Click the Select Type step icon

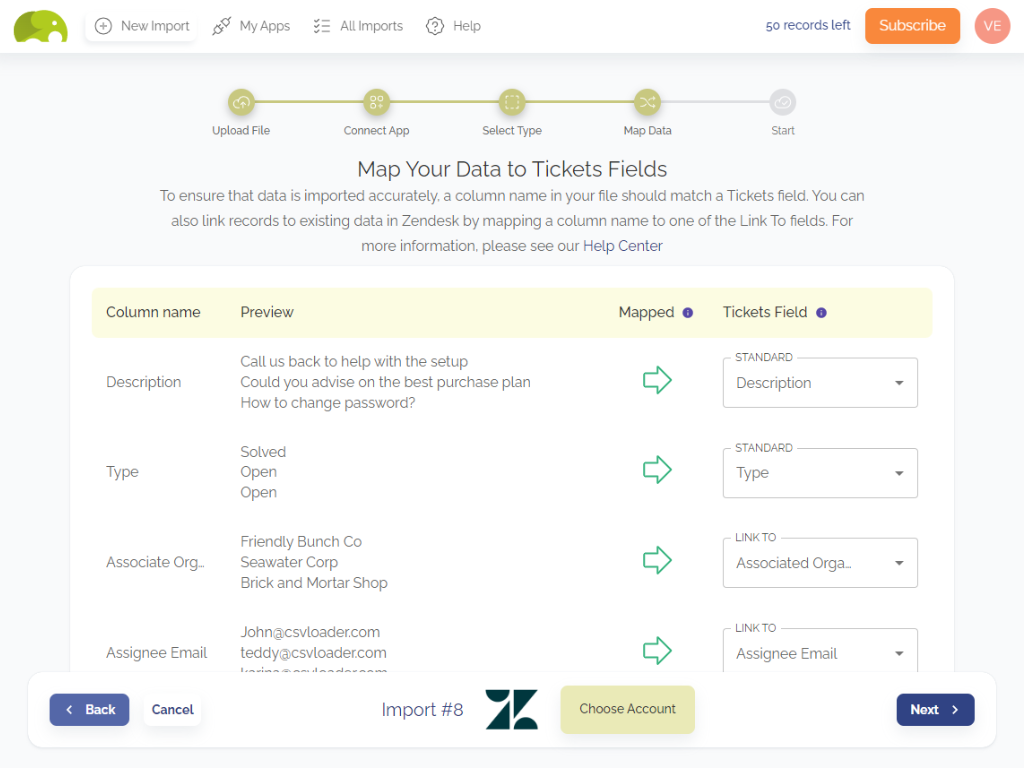click(512, 102)
